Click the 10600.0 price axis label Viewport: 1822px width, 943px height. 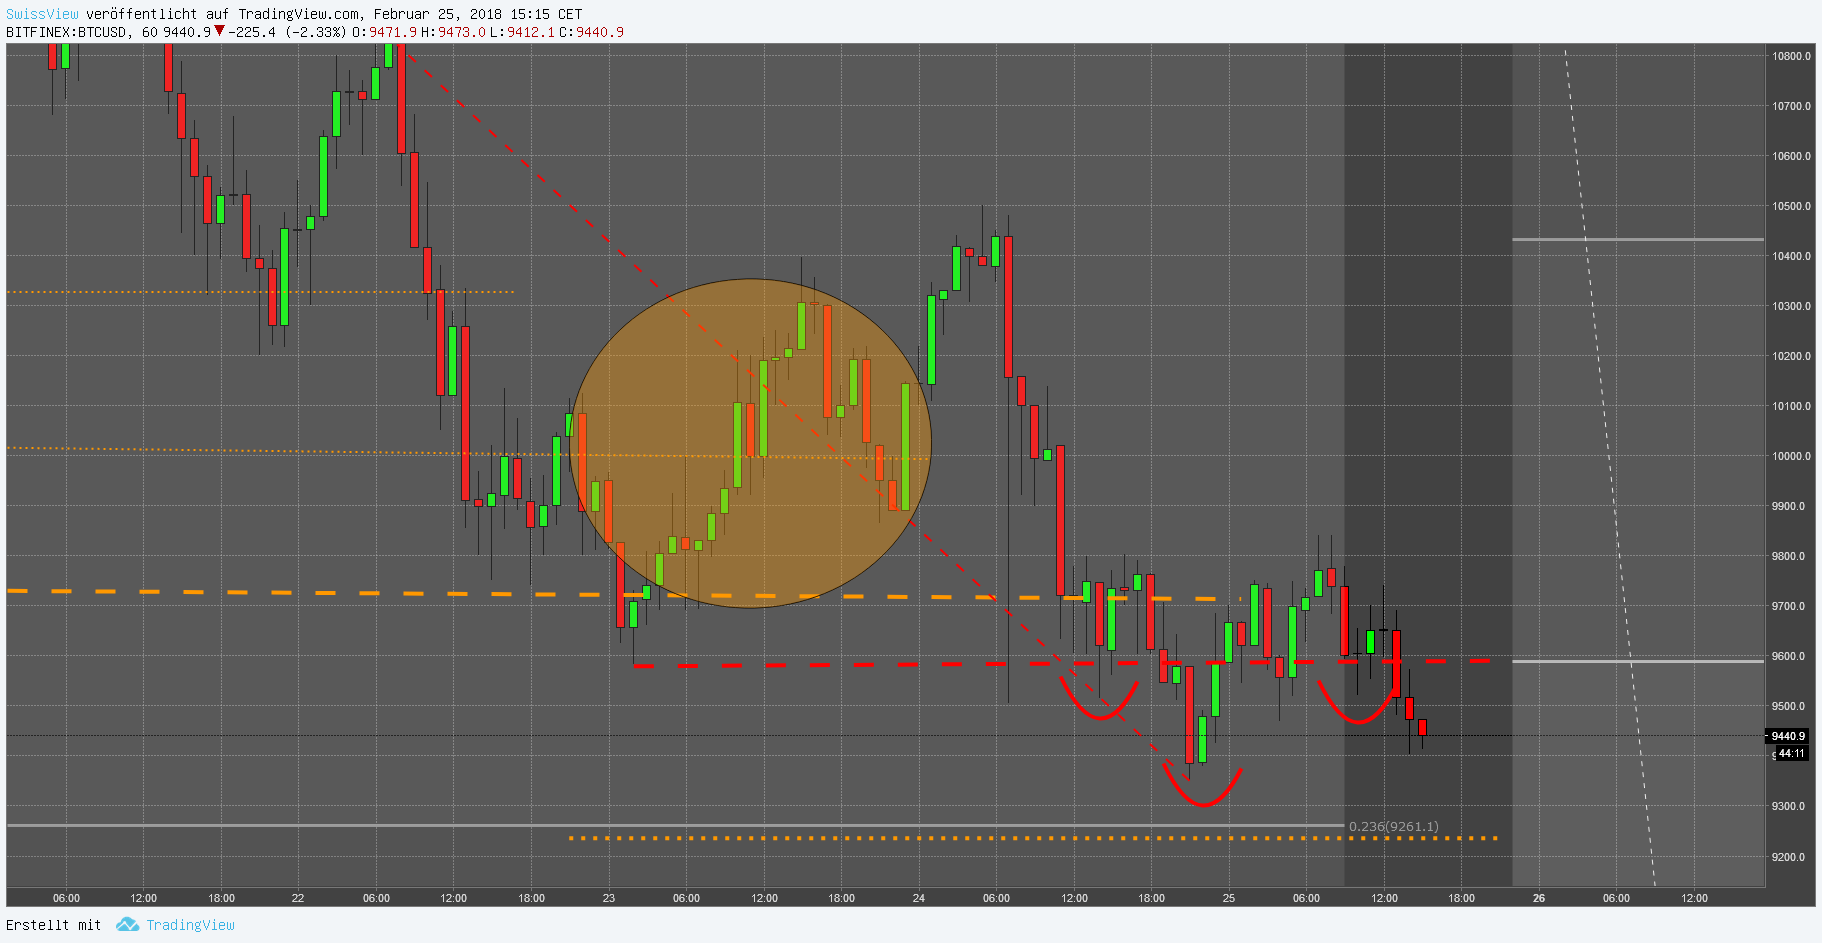[x=1791, y=156]
